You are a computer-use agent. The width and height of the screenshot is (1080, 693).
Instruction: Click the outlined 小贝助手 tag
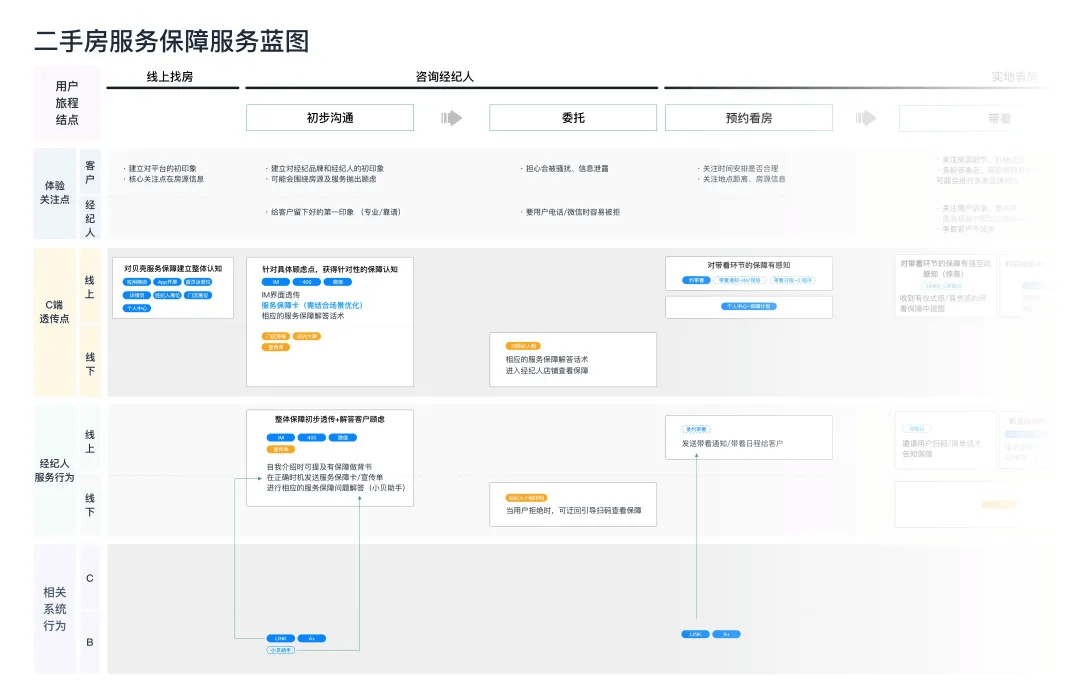coord(280,650)
